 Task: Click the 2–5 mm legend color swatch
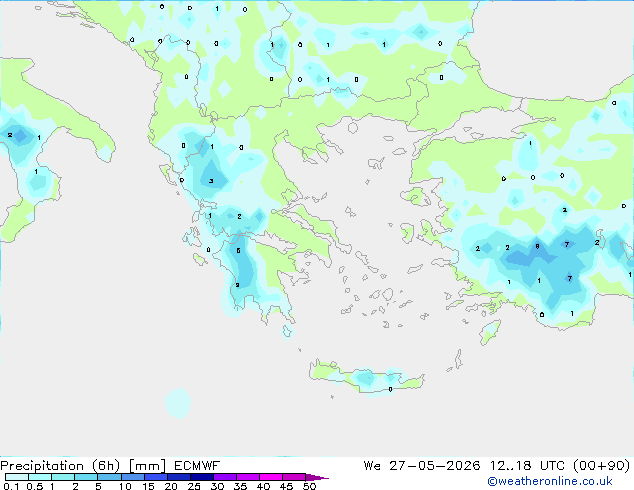tap(86, 477)
